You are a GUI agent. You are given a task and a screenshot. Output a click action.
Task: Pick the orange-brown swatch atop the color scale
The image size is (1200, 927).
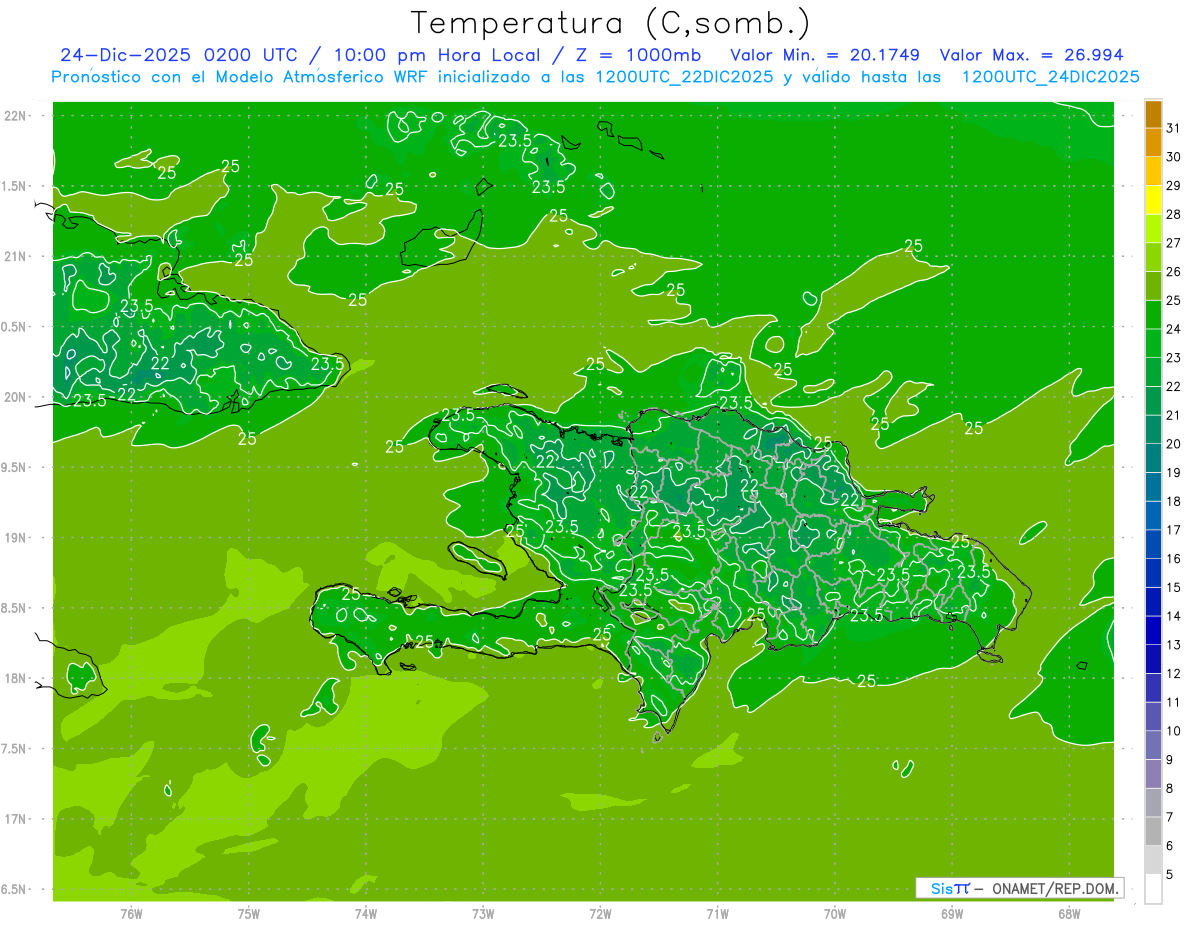click(x=1153, y=114)
